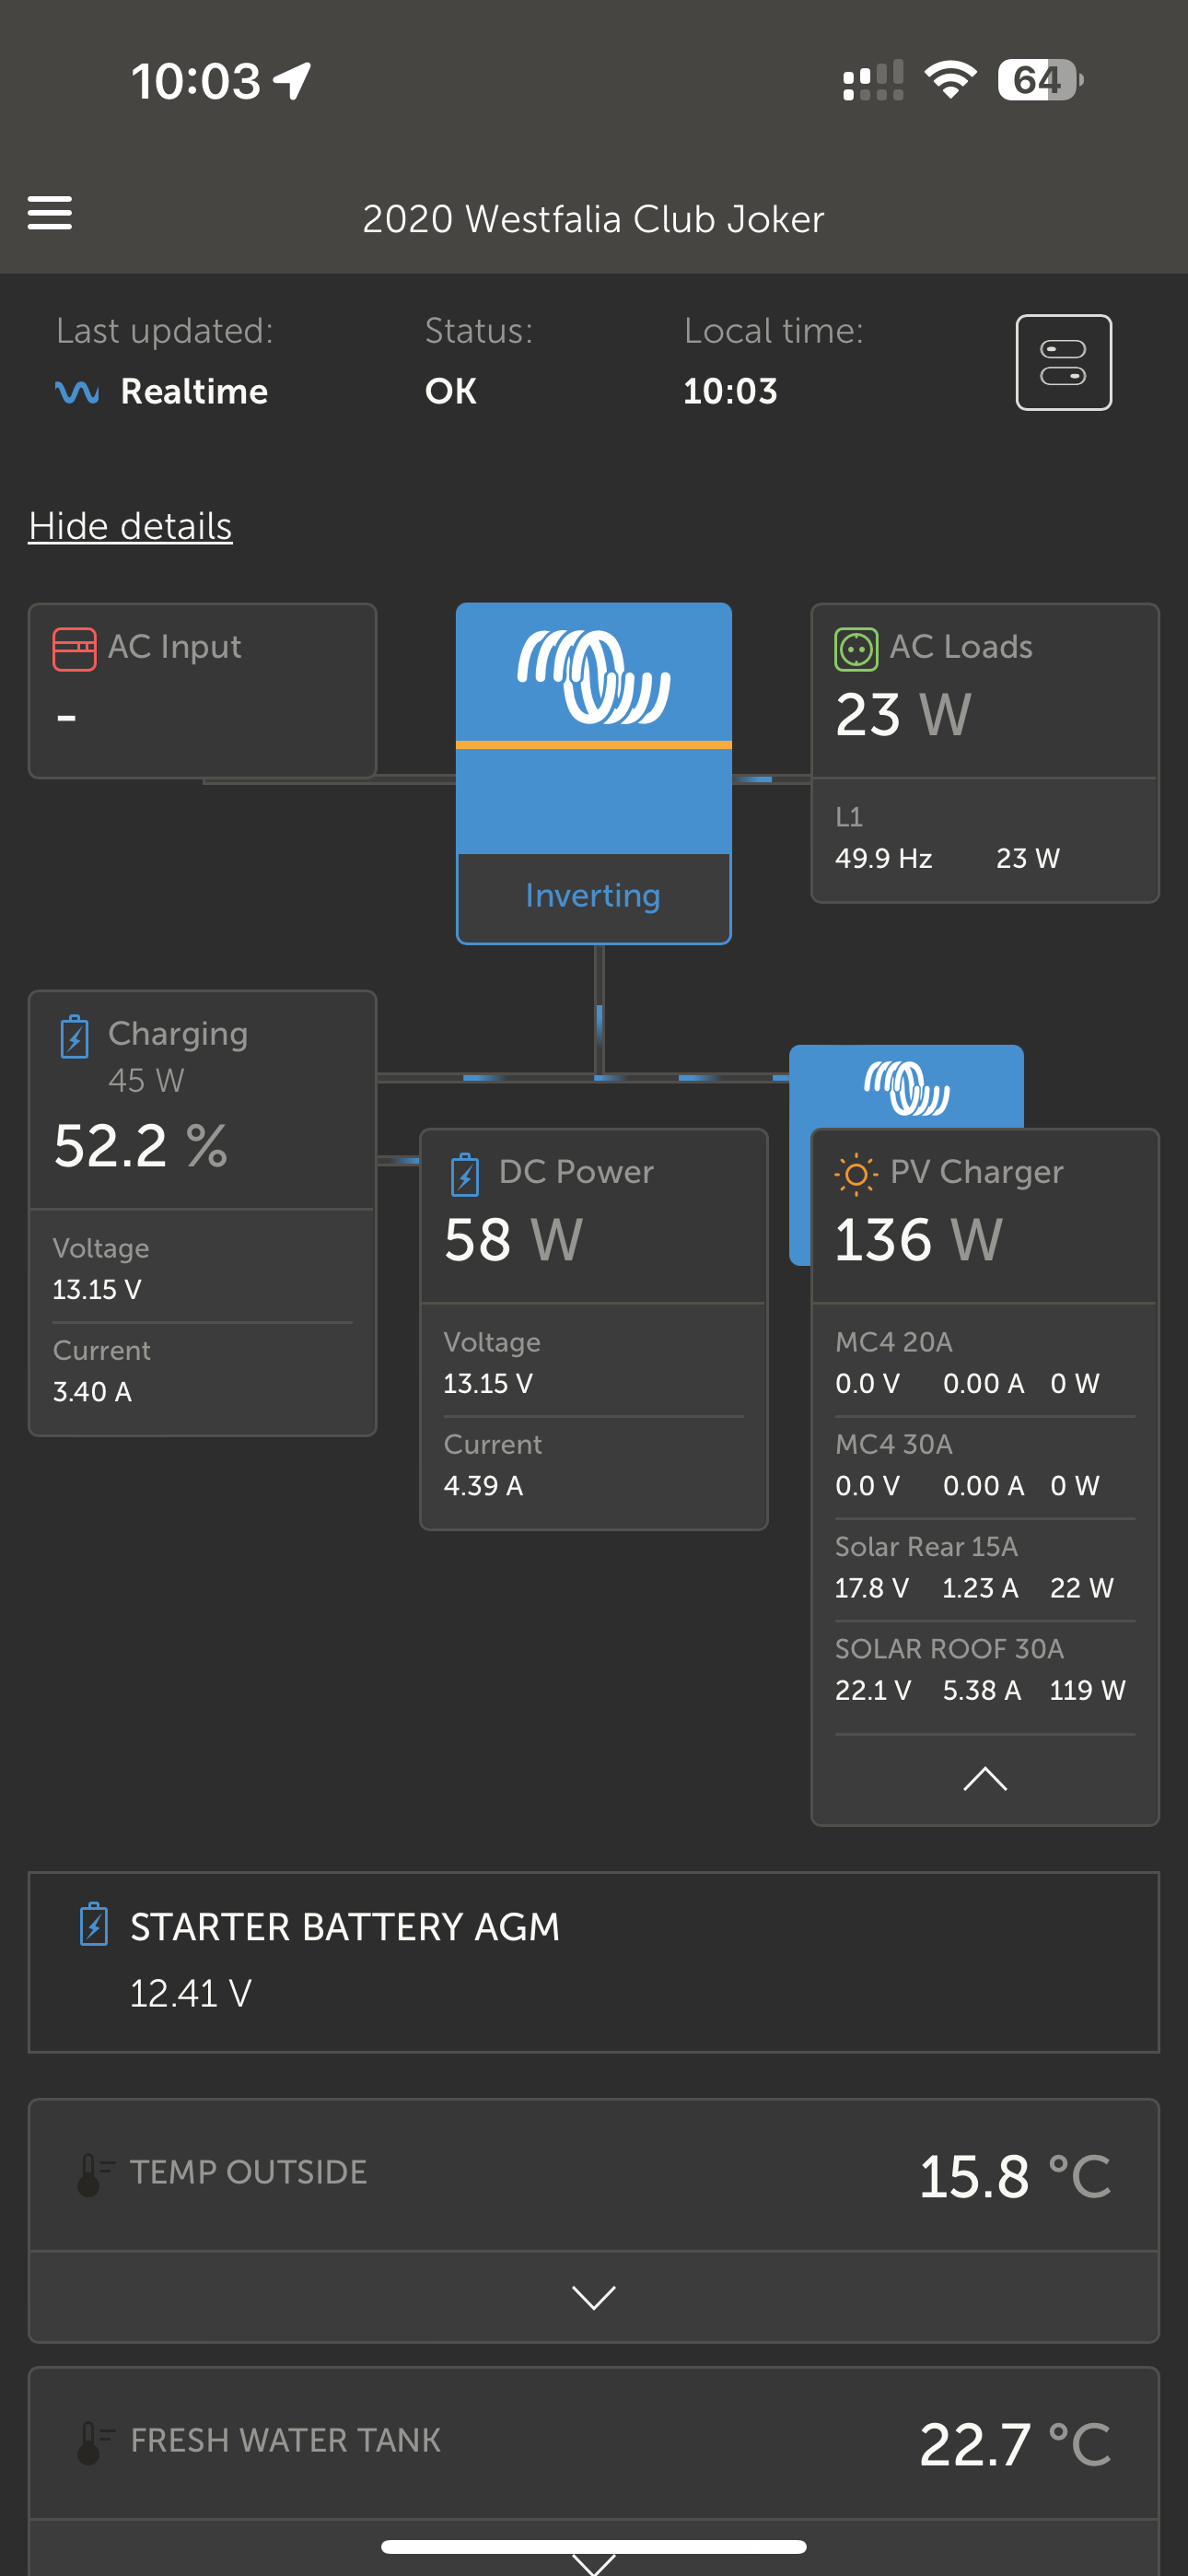Tap the Wi-Fi status icon
This screenshot has width=1188, height=2576.
tap(950, 80)
